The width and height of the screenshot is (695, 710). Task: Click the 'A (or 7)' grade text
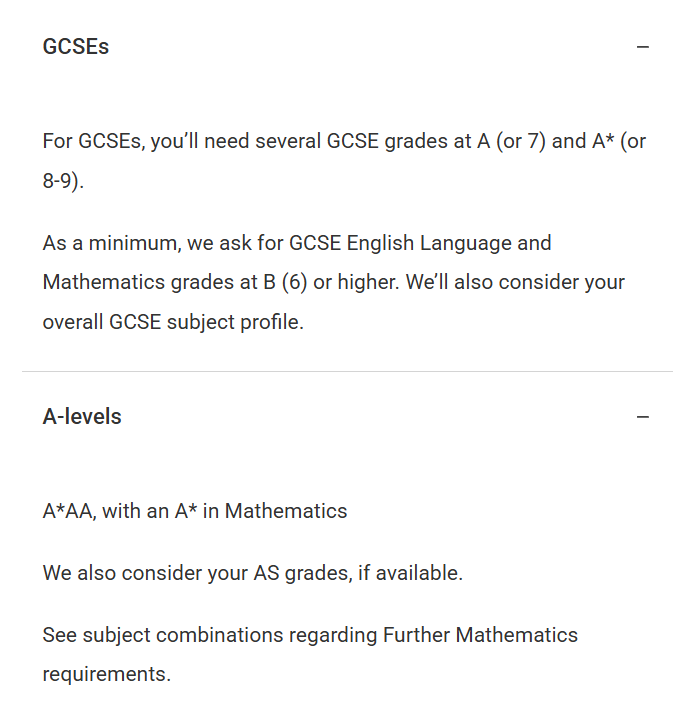pos(511,141)
